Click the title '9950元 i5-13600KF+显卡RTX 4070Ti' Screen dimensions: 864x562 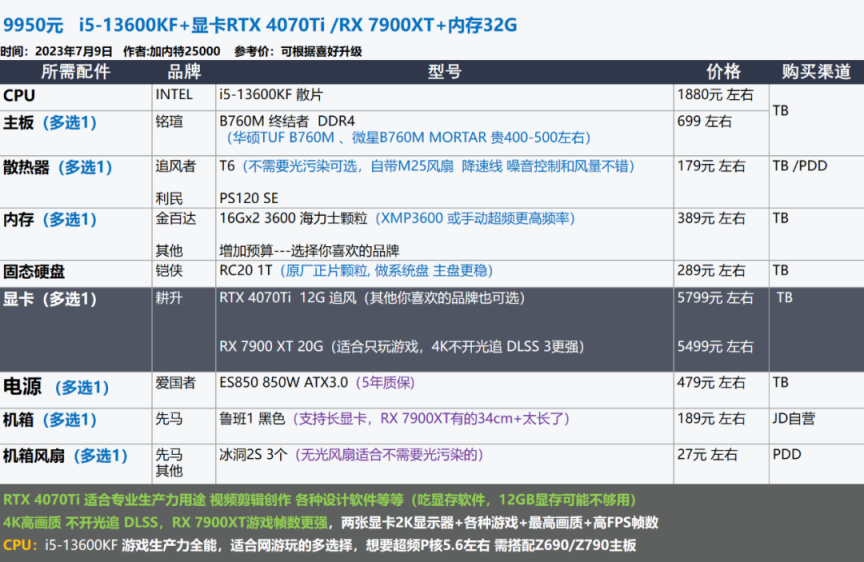click(x=259, y=25)
